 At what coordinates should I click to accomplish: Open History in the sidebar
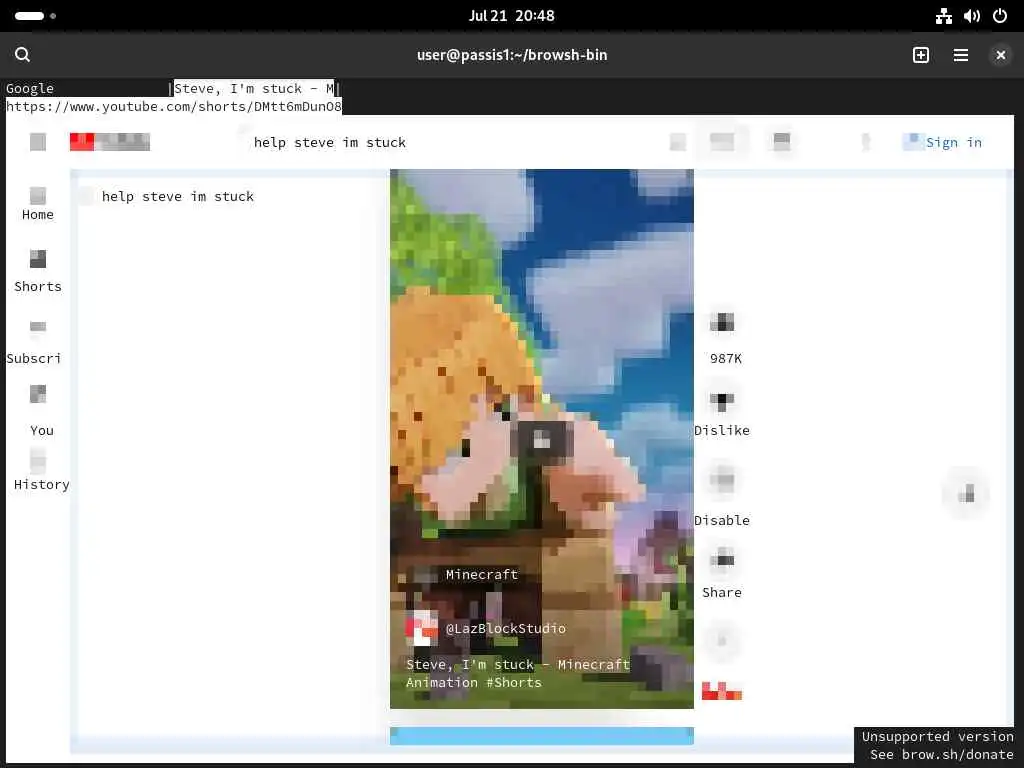coord(41,470)
